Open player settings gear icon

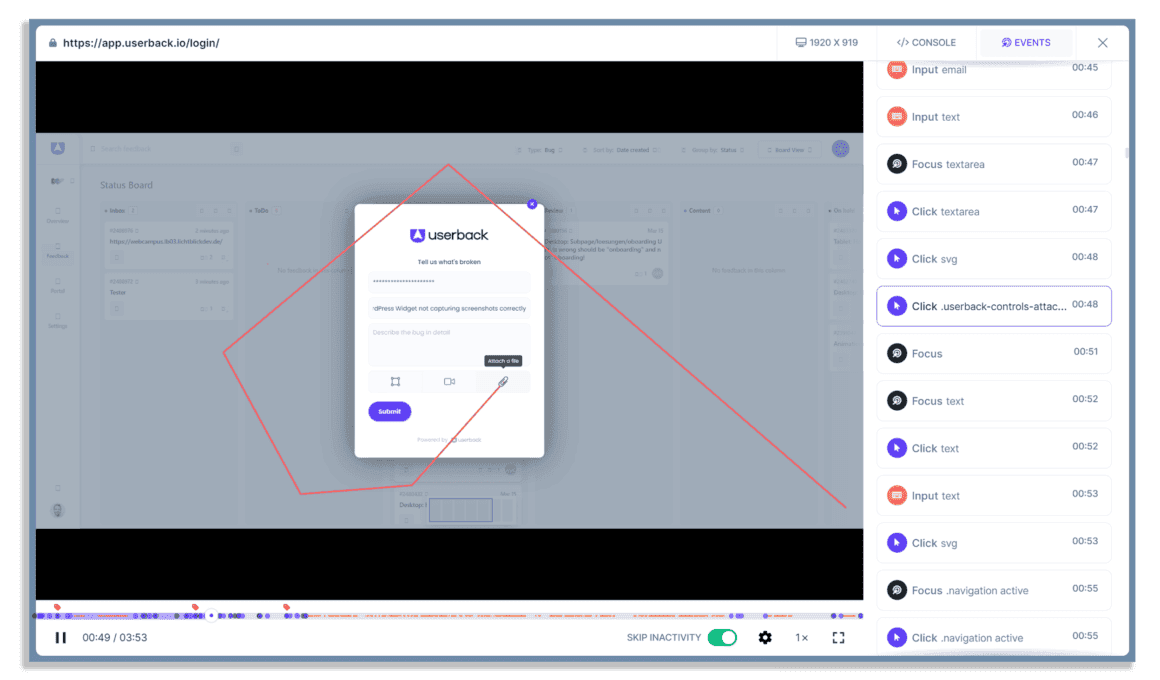click(765, 637)
